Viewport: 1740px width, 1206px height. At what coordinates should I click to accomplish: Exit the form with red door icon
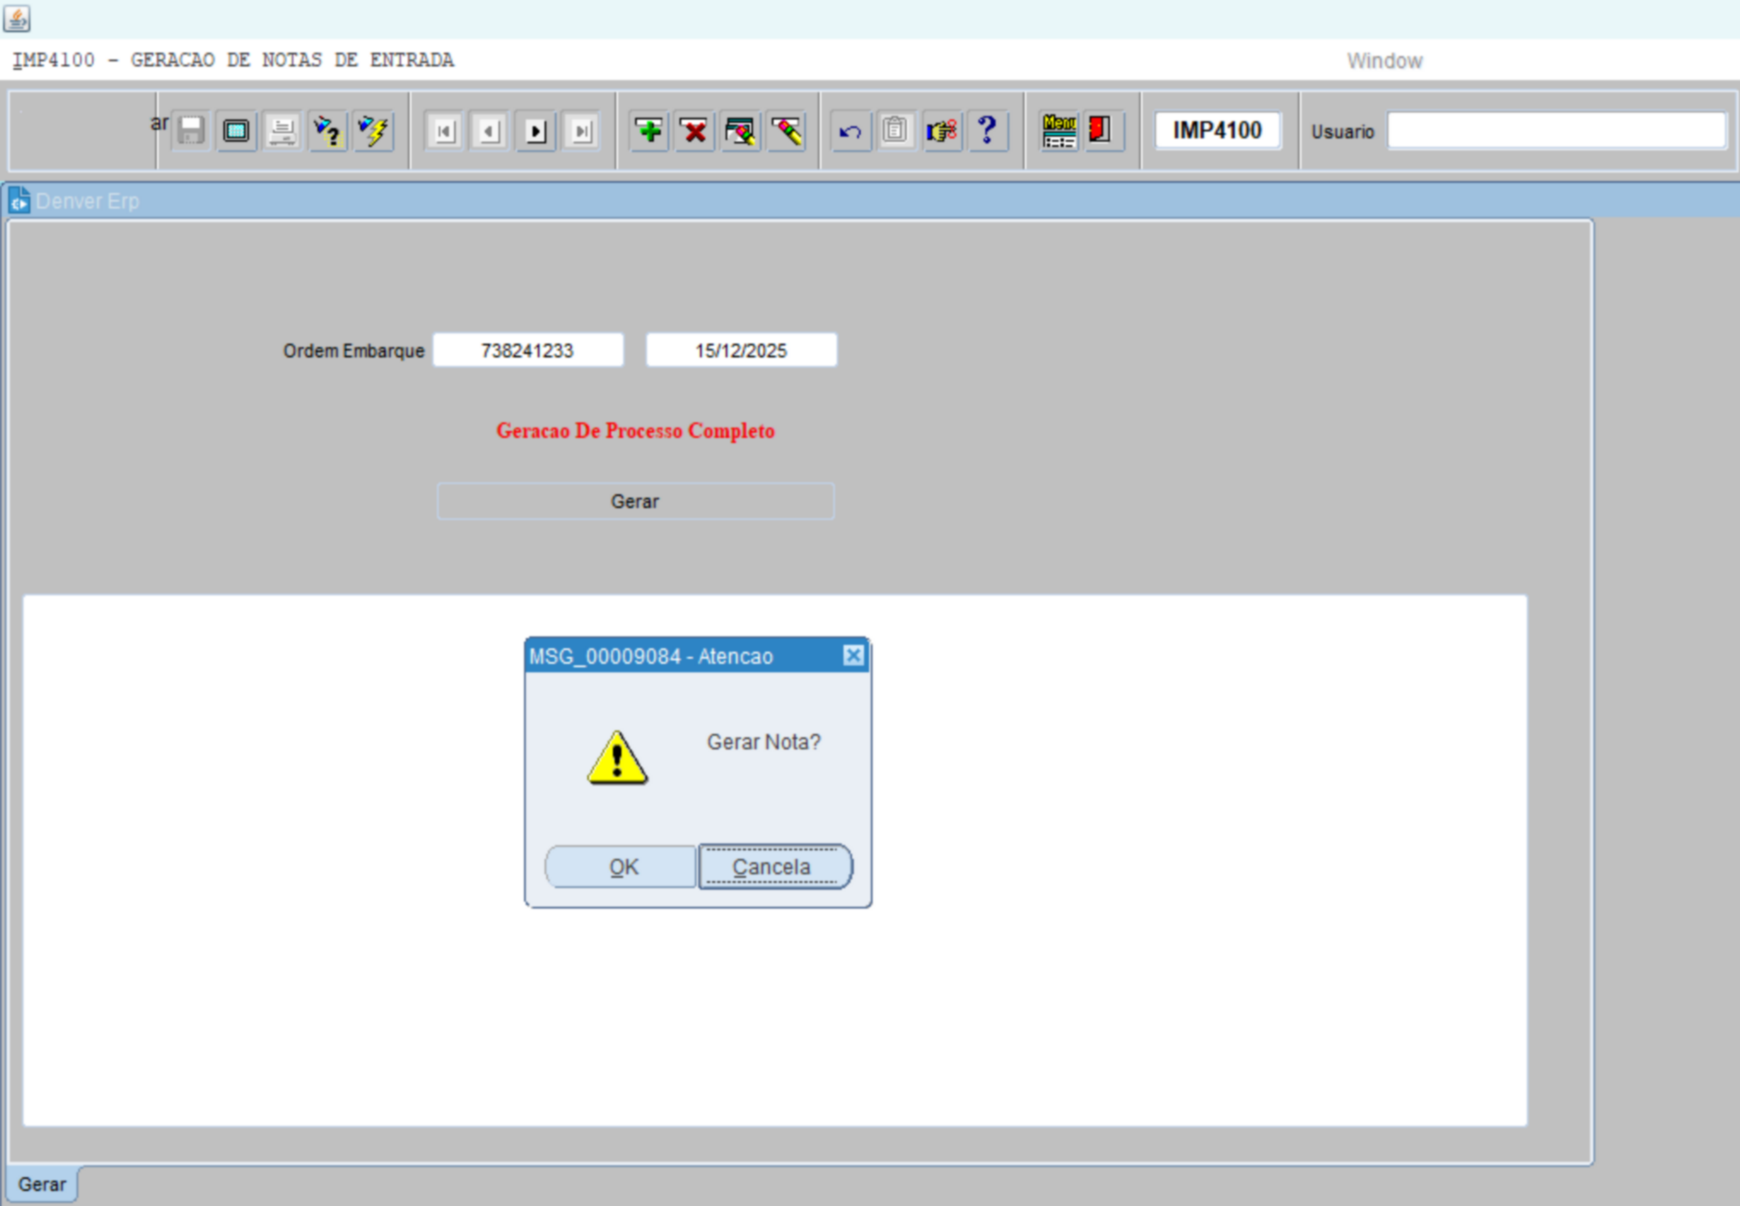click(x=1100, y=131)
